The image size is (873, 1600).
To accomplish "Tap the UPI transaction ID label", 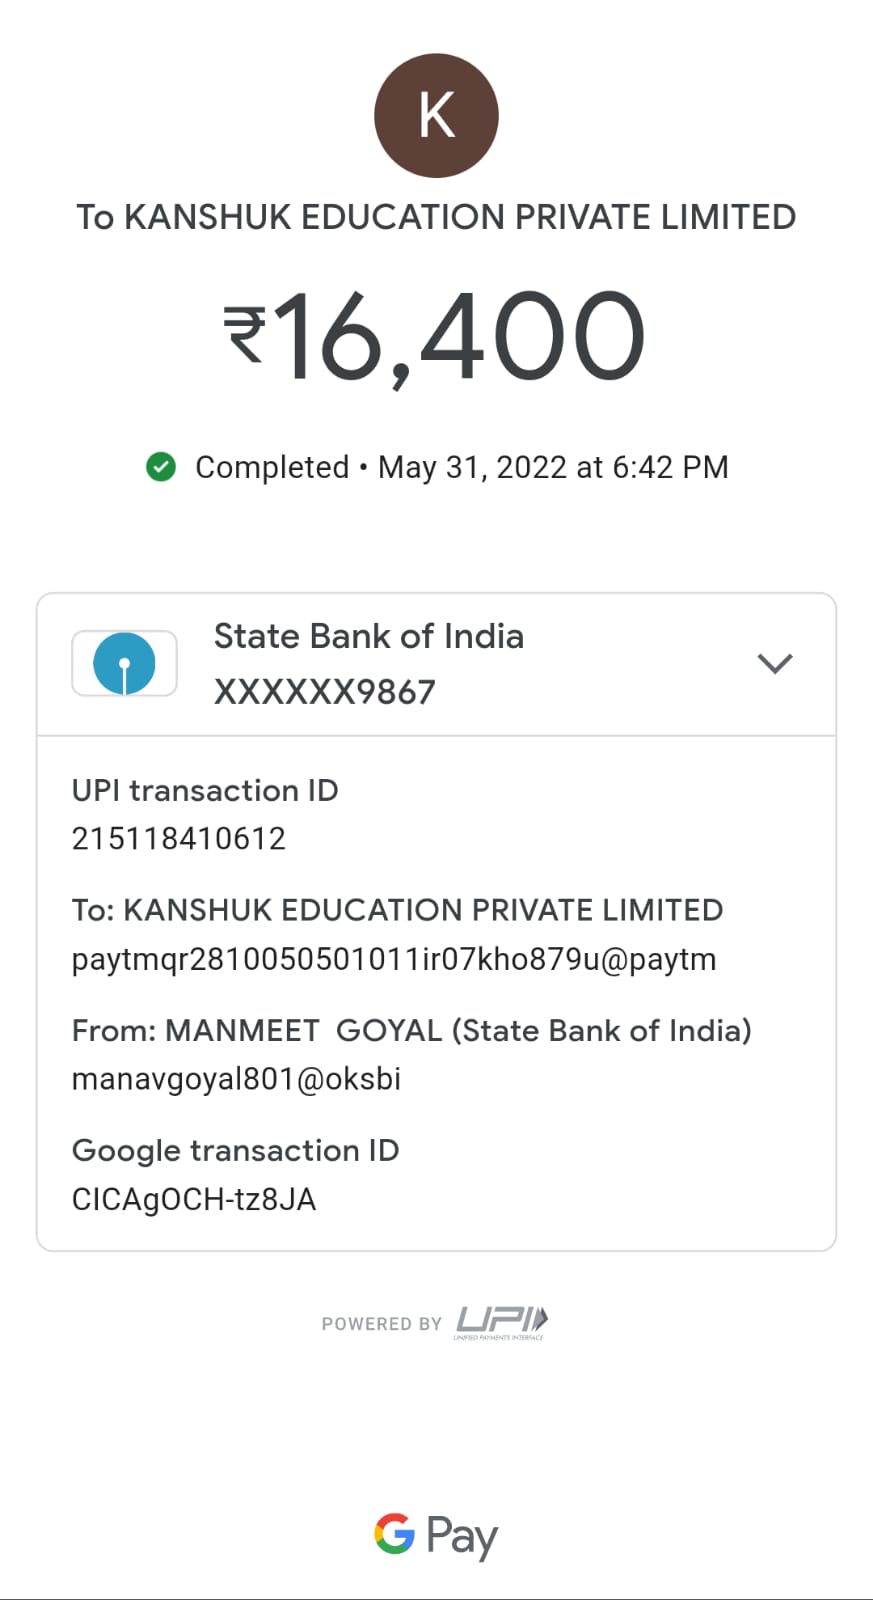I will pos(205,790).
